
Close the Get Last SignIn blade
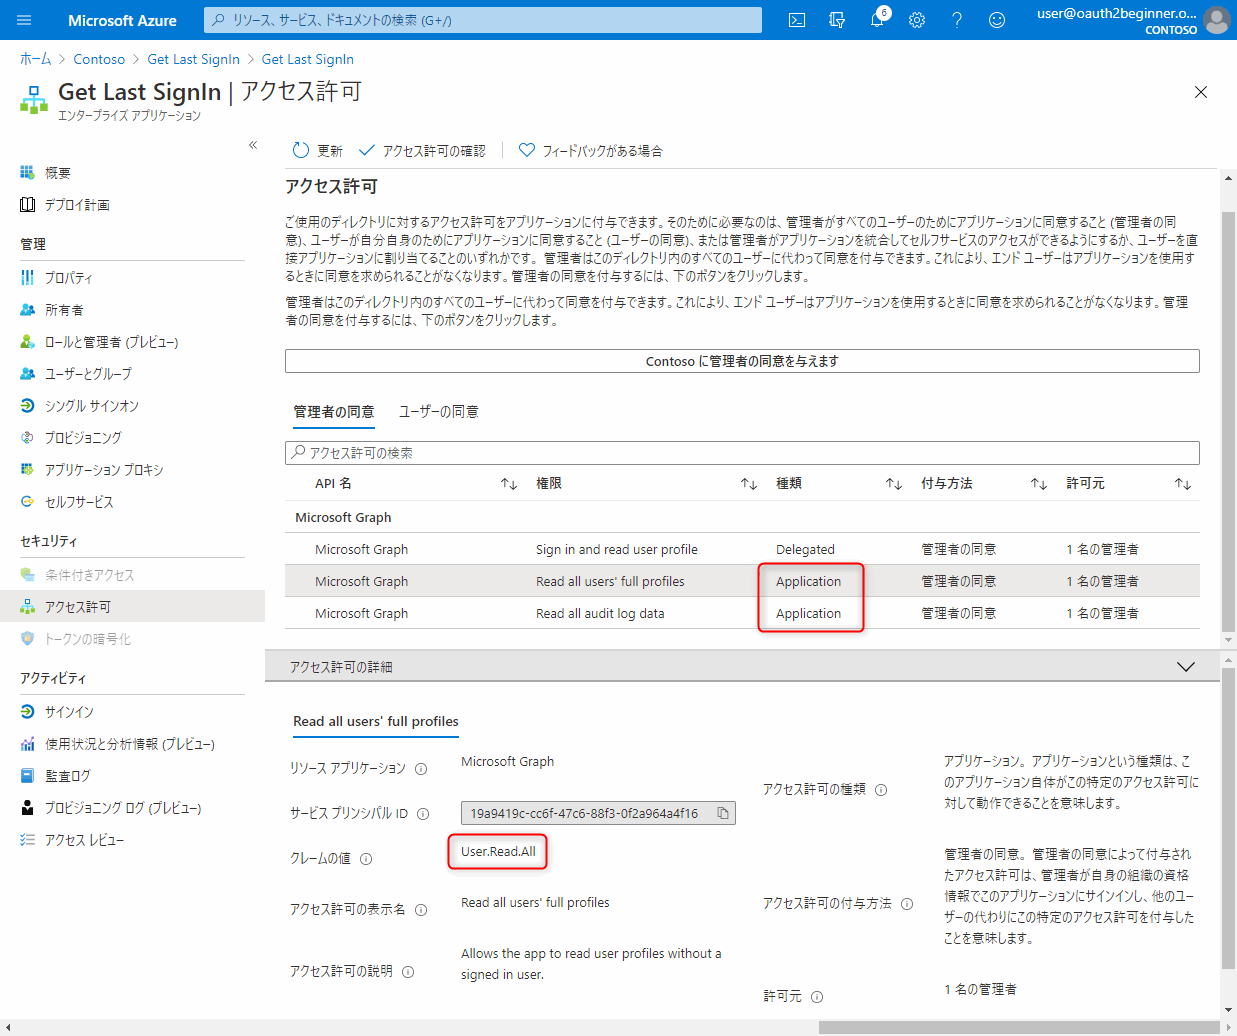click(1201, 92)
